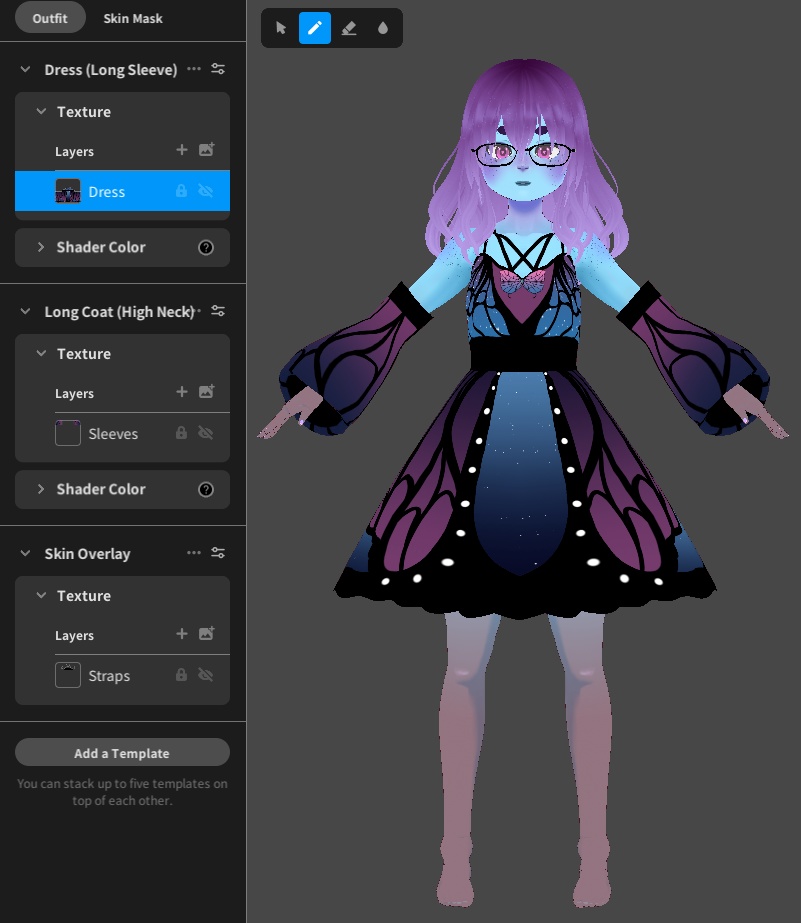Collapse the Dress (Long Sleeve) section

[24, 69]
